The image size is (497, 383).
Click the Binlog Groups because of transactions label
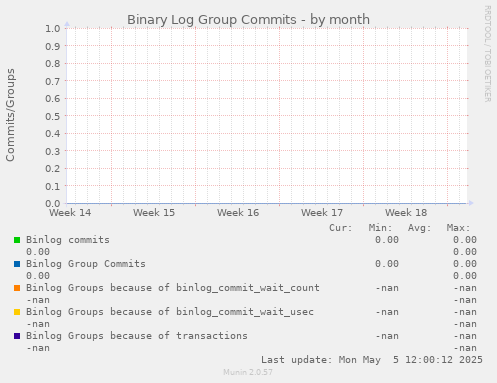137,336
